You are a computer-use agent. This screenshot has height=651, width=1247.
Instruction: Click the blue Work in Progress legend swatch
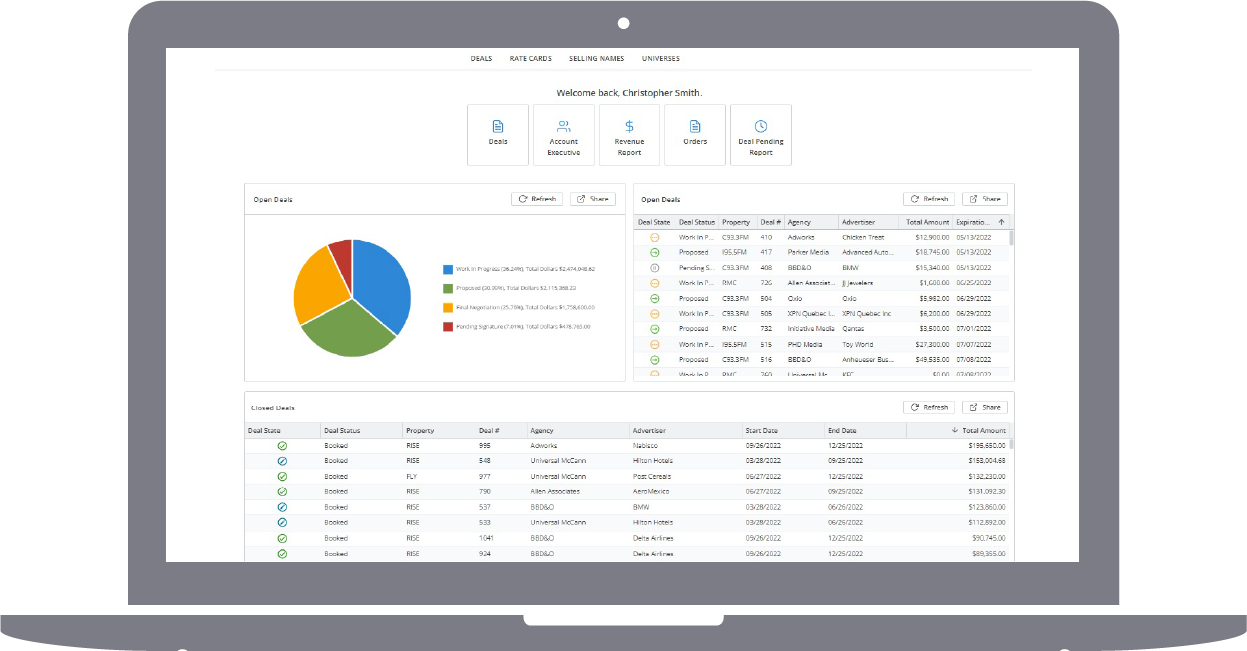click(448, 269)
